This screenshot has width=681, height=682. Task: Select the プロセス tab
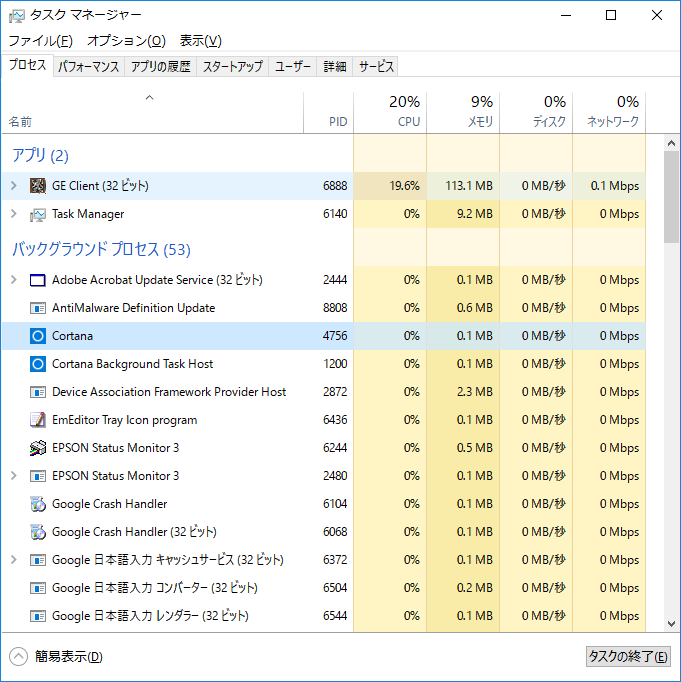[27, 65]
